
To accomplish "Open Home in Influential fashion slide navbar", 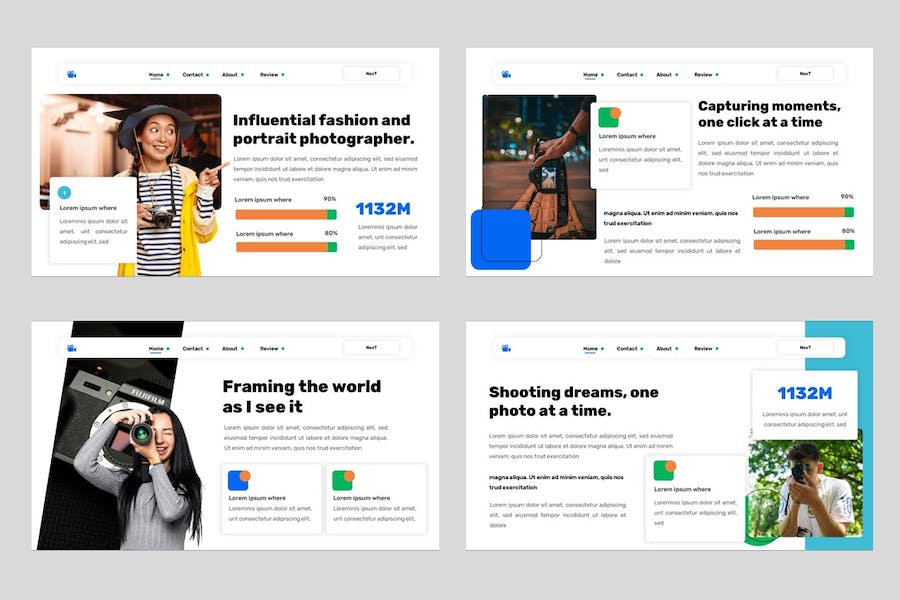I will tap(156, 74).
